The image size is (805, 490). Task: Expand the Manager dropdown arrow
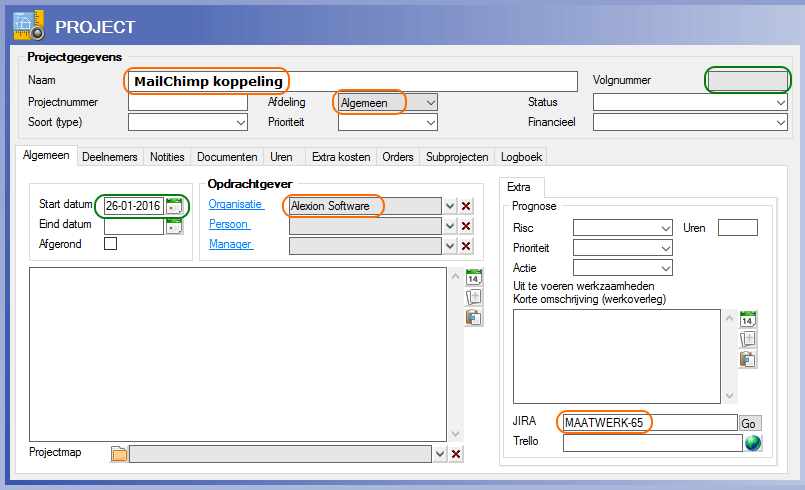click(x=450, y=246)
